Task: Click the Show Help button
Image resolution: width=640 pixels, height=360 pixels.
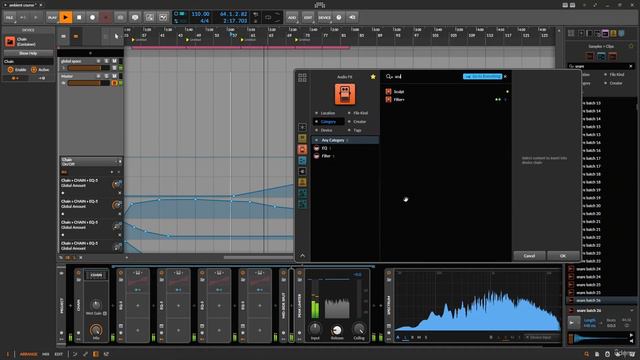Action: [28, 53]
